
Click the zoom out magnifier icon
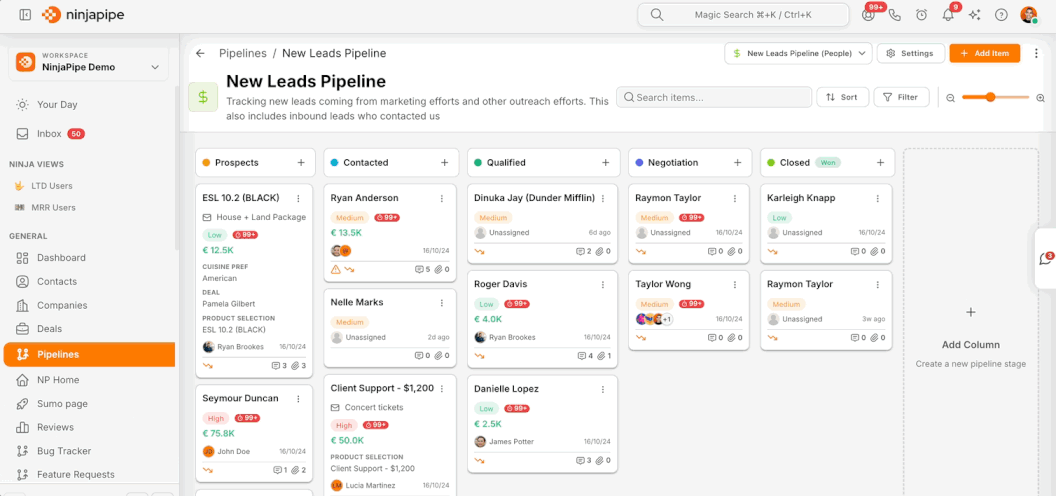(x=951, y=97)
